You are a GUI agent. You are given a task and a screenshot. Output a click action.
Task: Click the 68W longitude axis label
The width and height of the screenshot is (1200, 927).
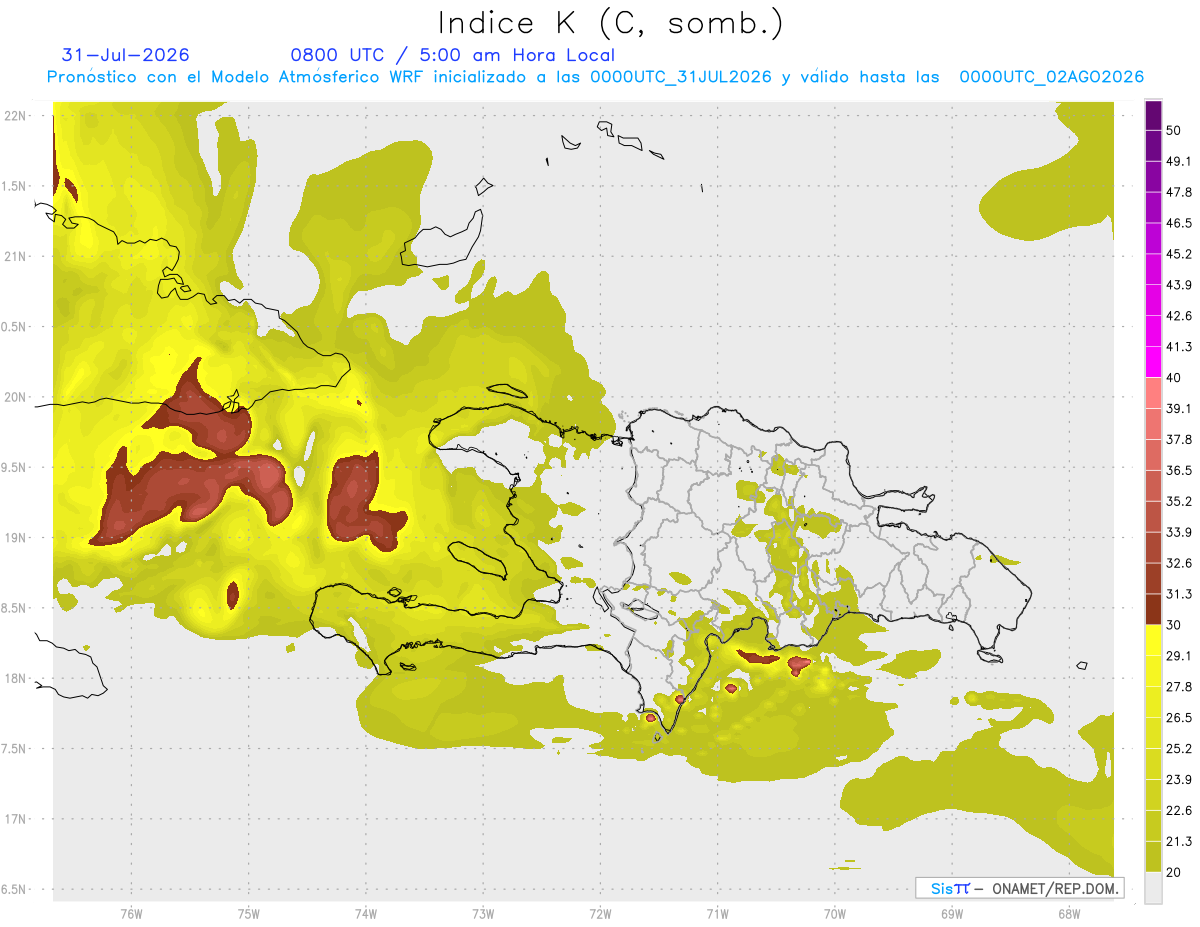coord(1068,913)
